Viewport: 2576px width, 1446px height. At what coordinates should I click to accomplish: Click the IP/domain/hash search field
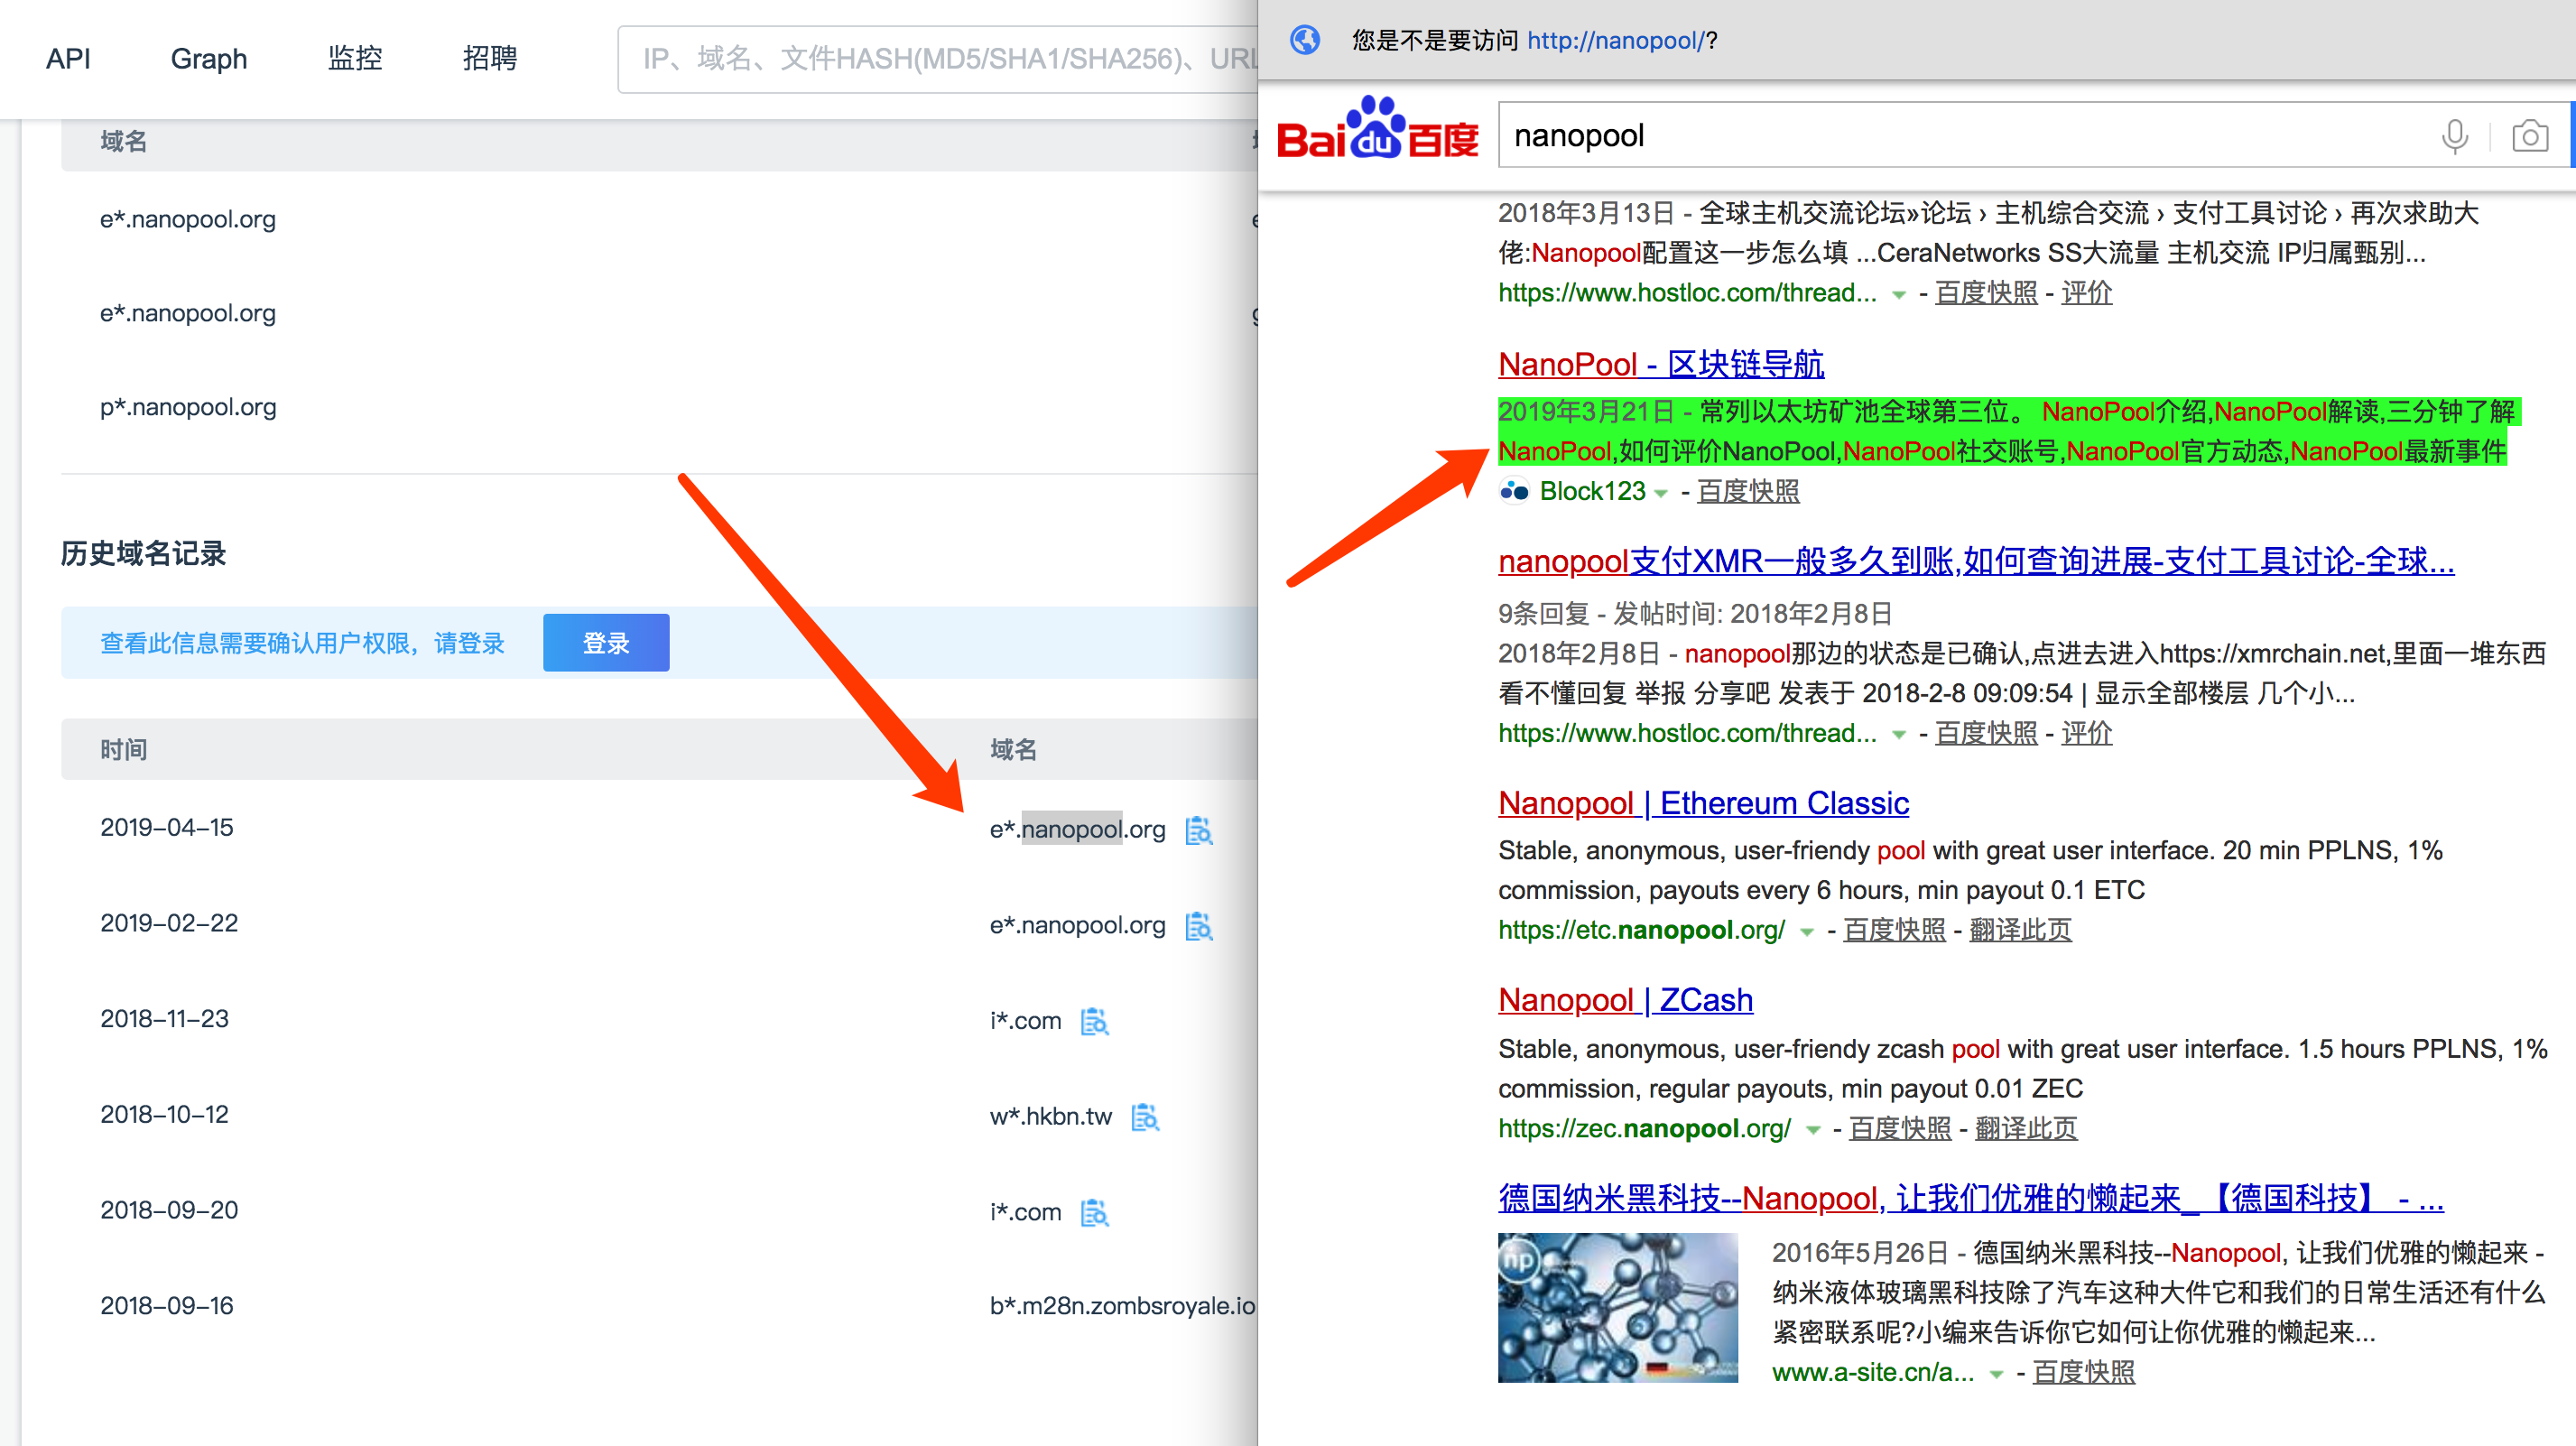tap(938, 59)
